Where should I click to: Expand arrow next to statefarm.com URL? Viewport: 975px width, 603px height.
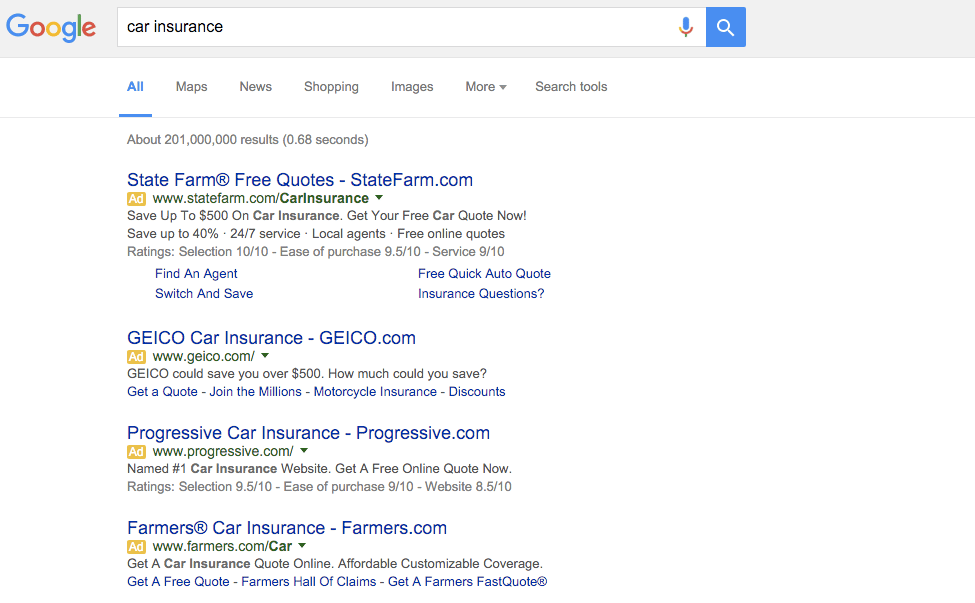pyautogui.click(x=379, y=198)
